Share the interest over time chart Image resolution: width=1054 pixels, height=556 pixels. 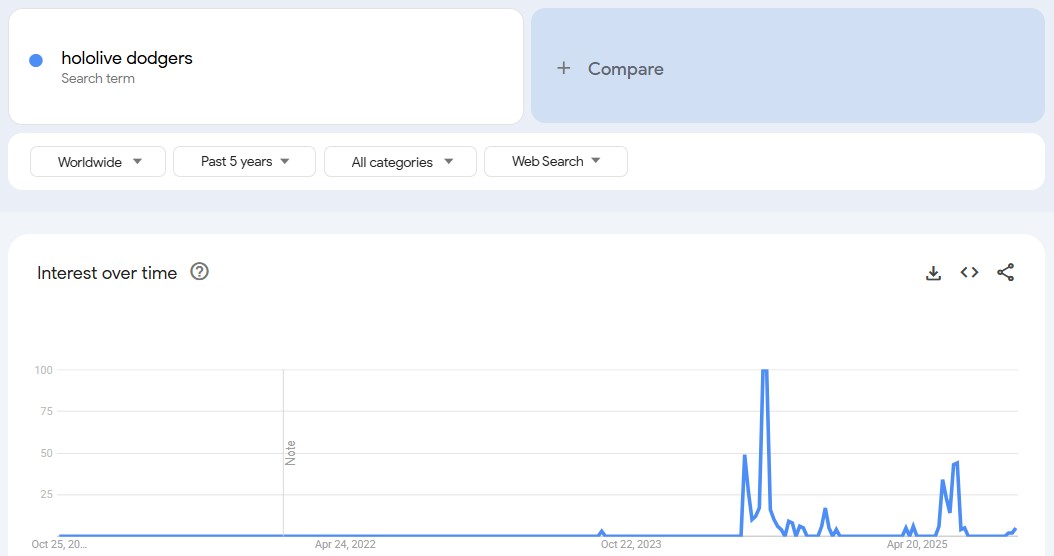click(x=1006, y=272)
